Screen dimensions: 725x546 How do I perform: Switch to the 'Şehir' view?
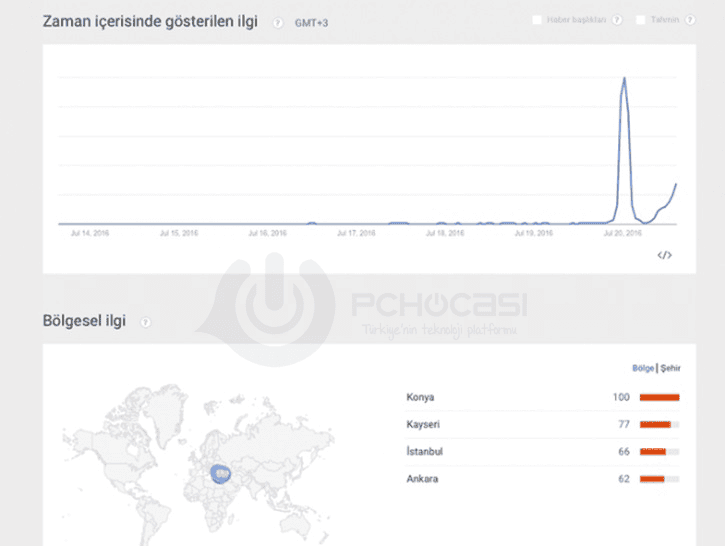tap(670, 368)
